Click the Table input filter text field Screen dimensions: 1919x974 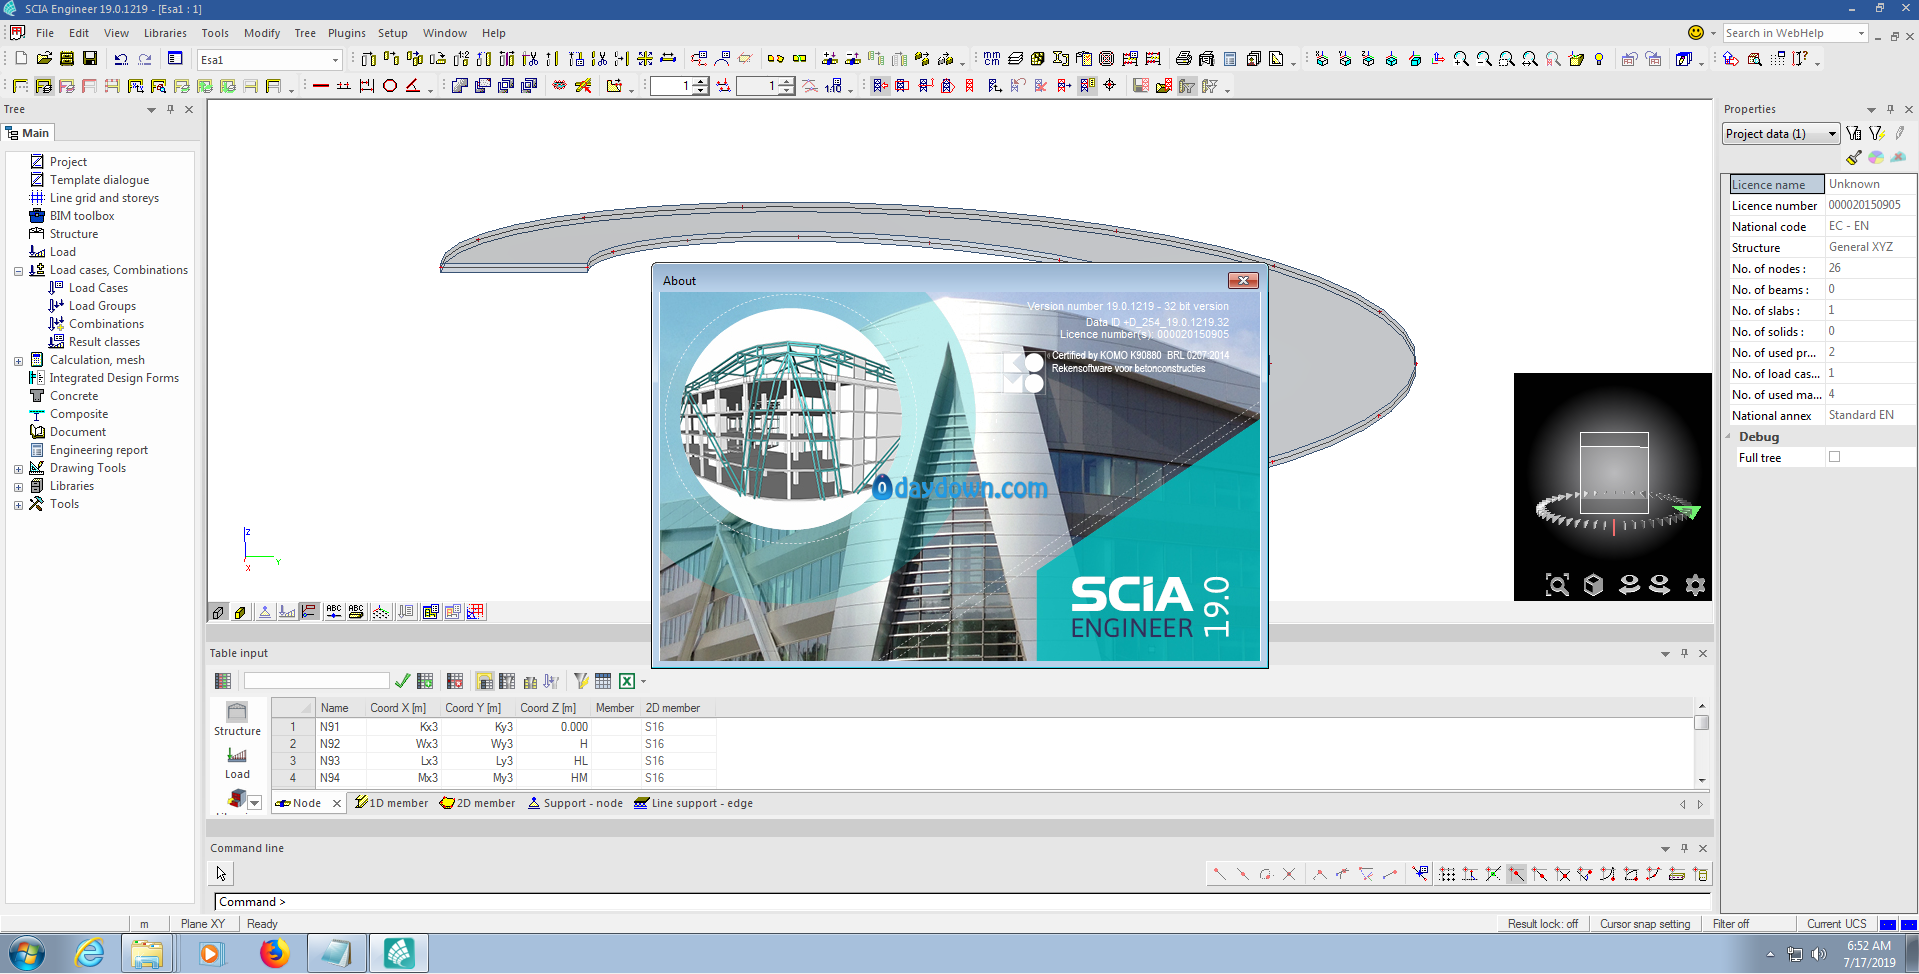316,681
